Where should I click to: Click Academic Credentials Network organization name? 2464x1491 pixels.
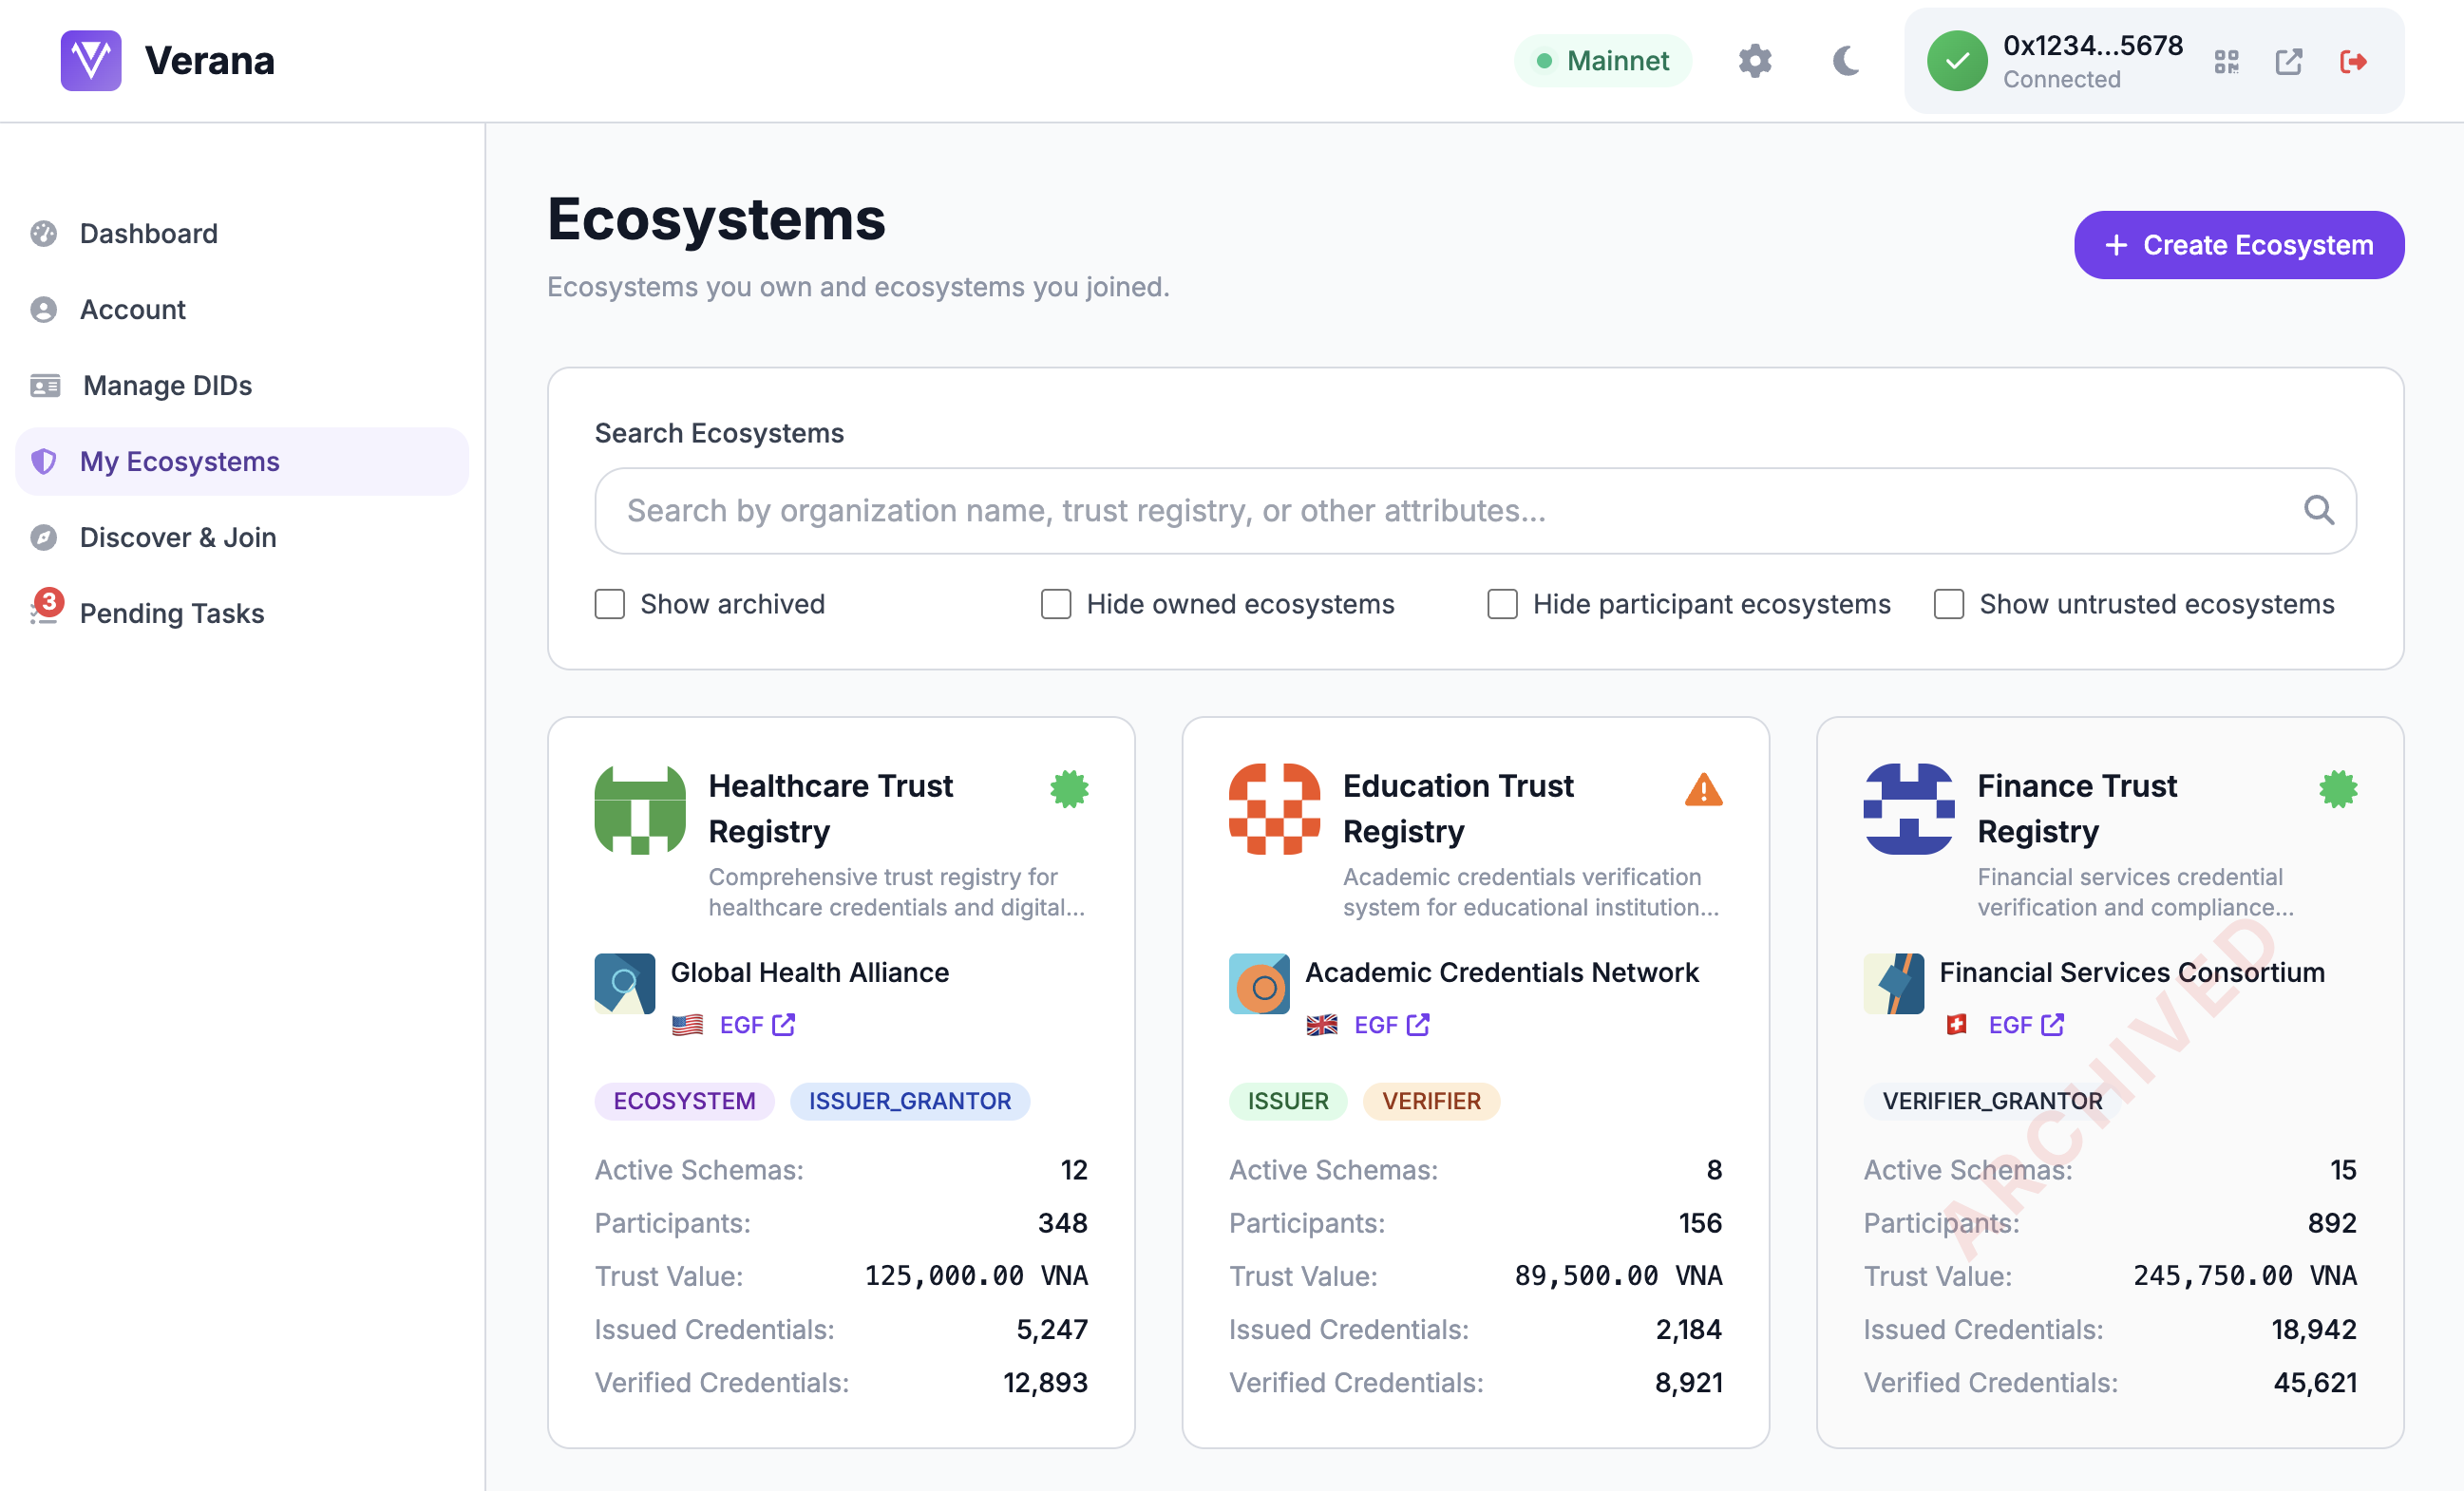tap(1501, 972)
